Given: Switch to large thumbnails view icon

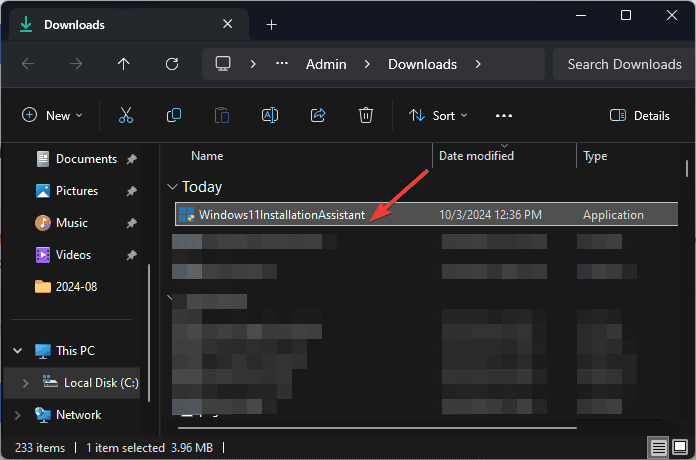Looking at the screenshot, I should point(680,446).
